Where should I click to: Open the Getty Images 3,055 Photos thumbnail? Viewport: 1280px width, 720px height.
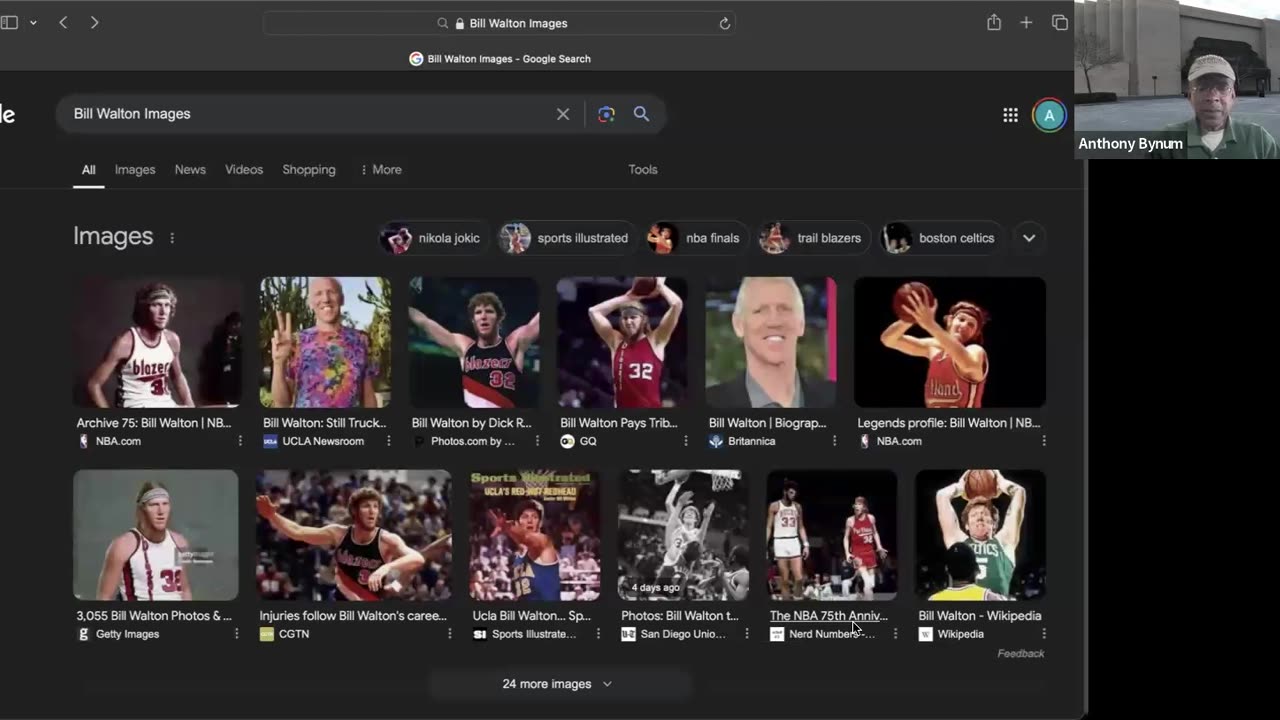click(x=156, y=535)
